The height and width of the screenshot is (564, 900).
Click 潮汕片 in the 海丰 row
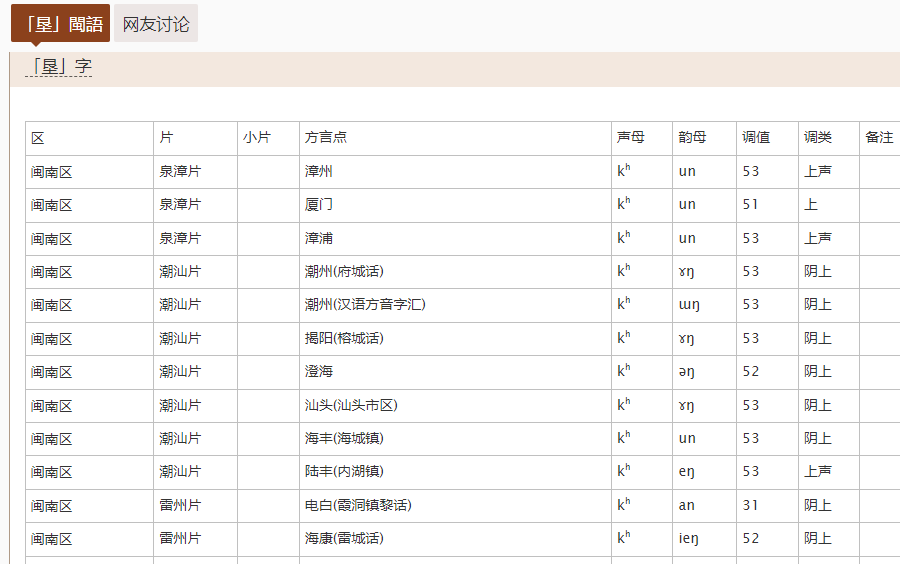pyautogui.click(x=180, y=439)
